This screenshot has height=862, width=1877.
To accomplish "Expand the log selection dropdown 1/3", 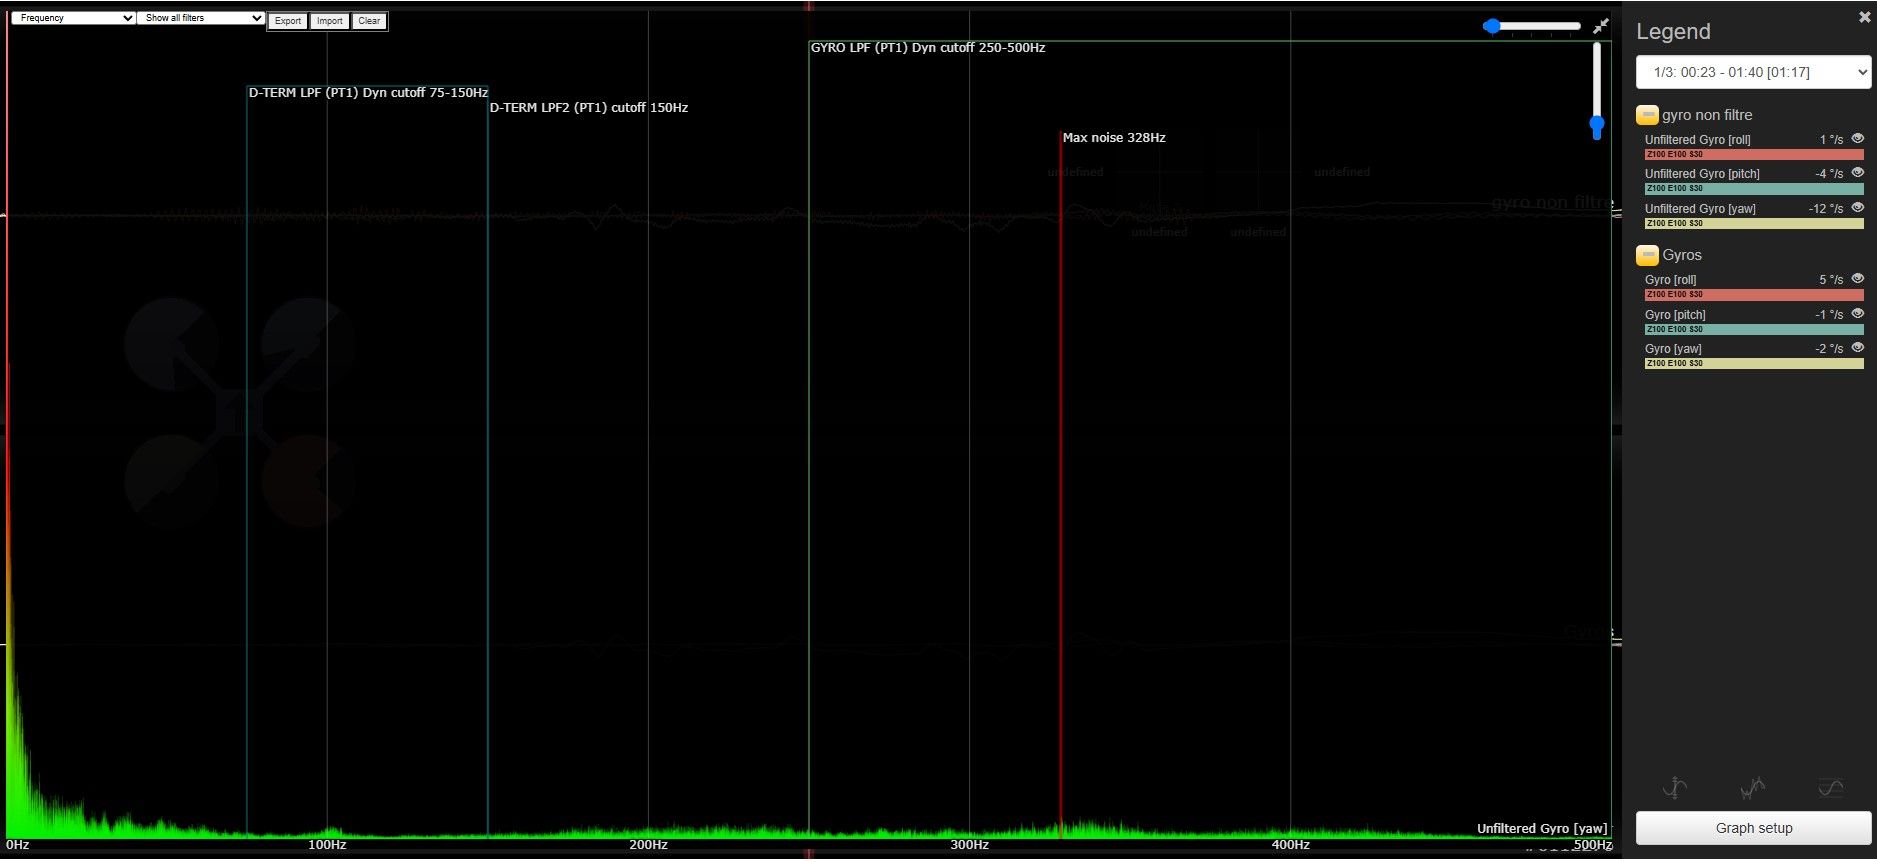I will click(1753, 72).
